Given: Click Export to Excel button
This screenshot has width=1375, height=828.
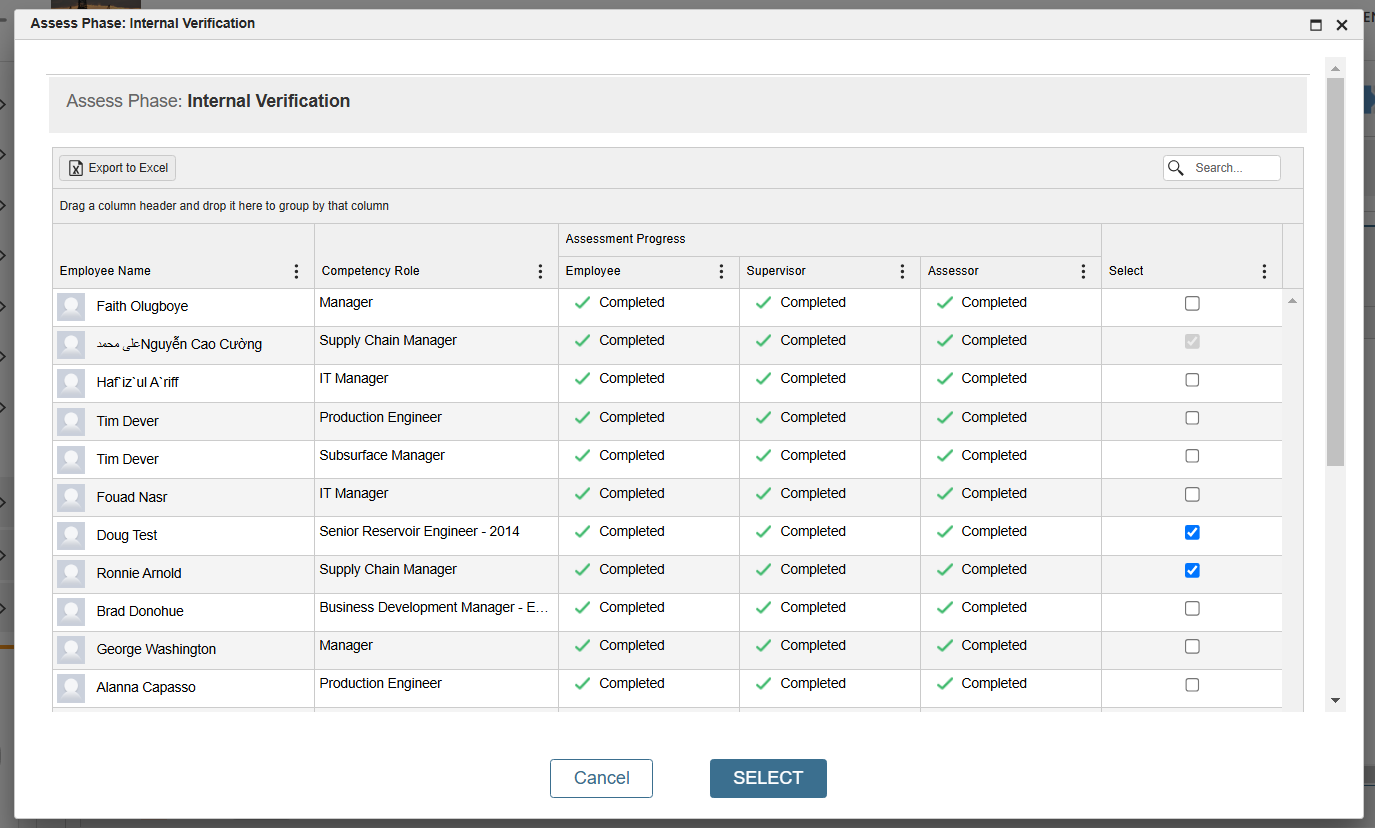Looking at the screenshot, I should coord(117,168).
